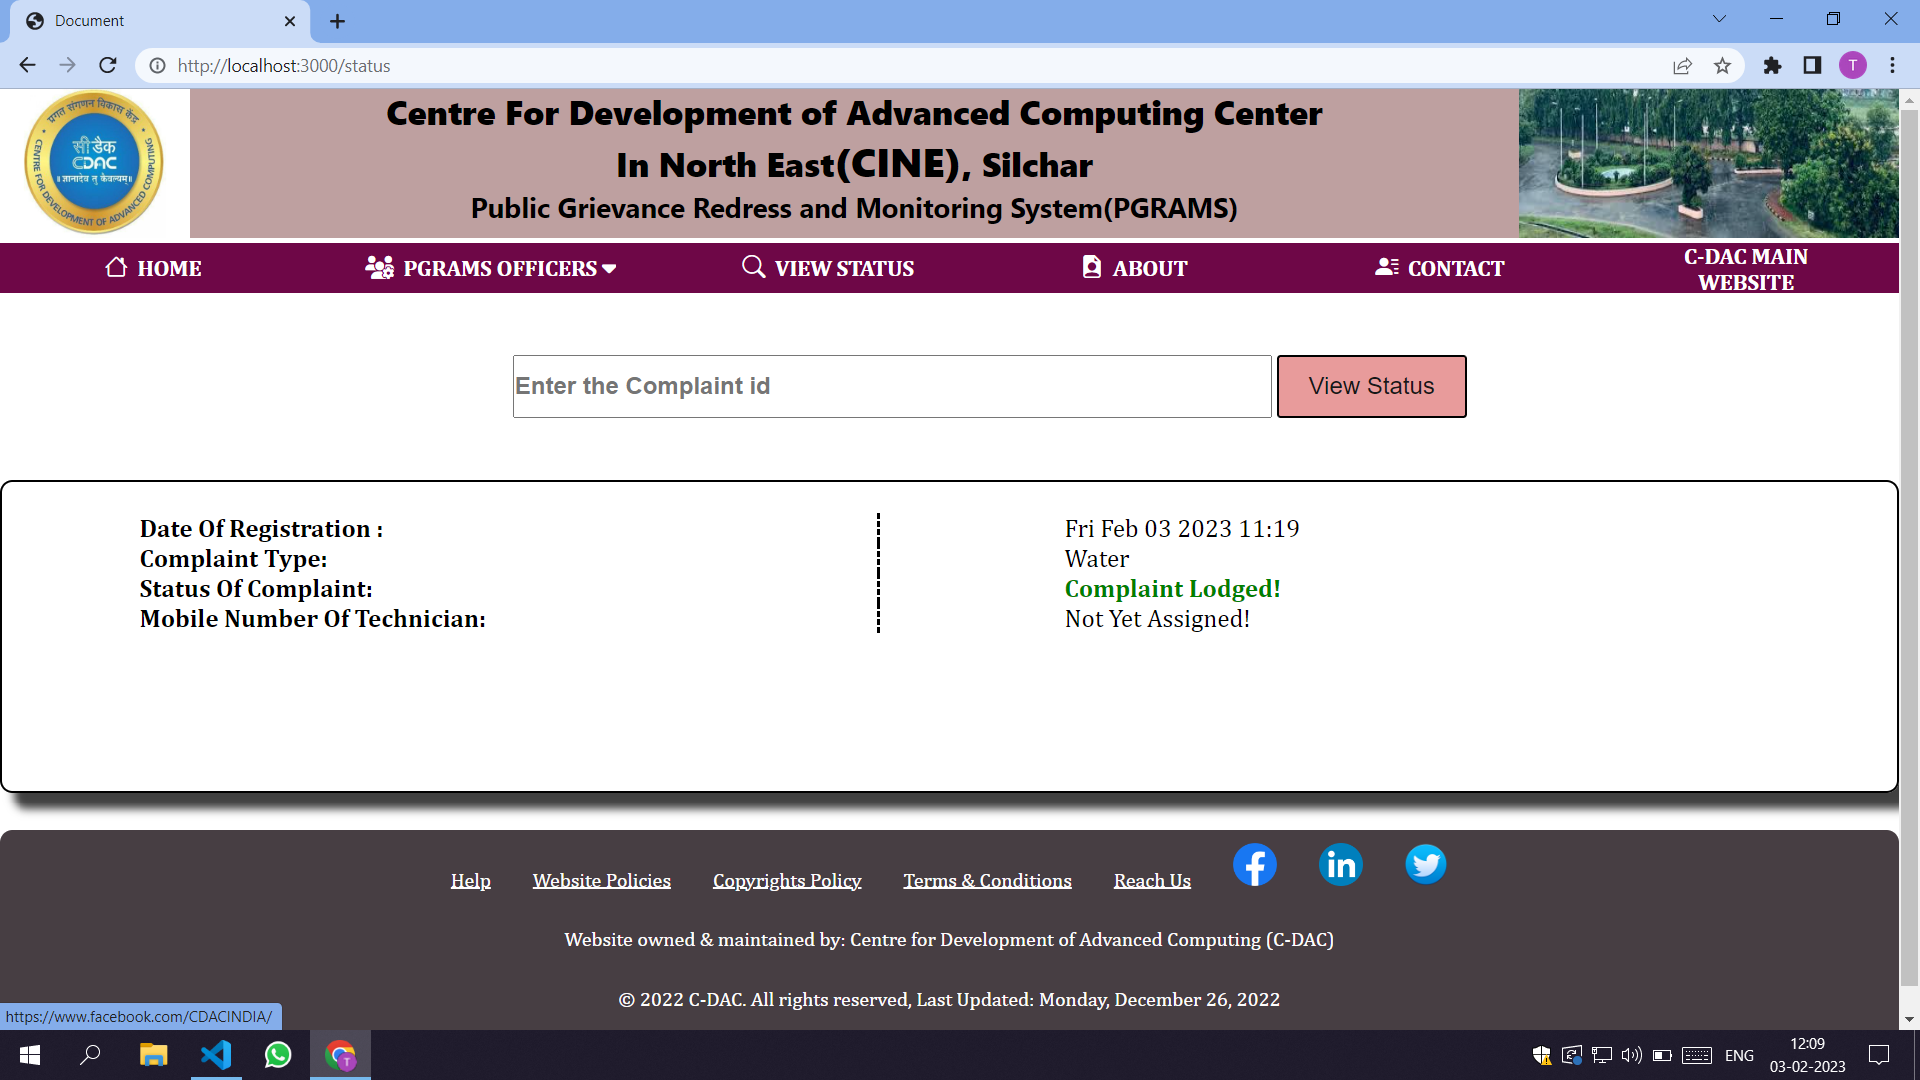This screenshot has width=1920, height=1080.
Task: Open the LinkedIn icon in footer
Action: (1340, 864)
